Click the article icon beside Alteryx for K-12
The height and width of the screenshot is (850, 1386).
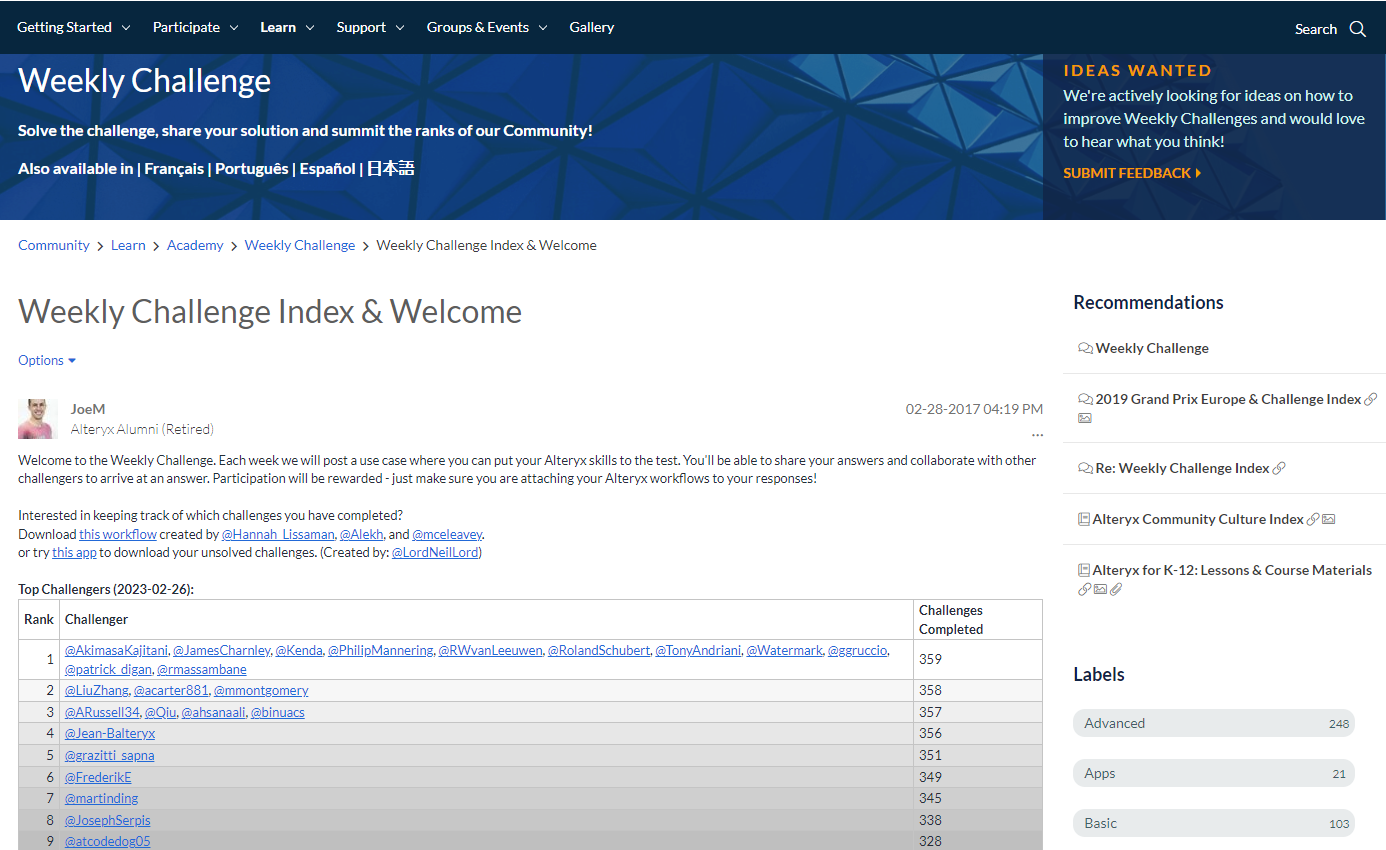pyautogui.click(x=1083, y=570)
